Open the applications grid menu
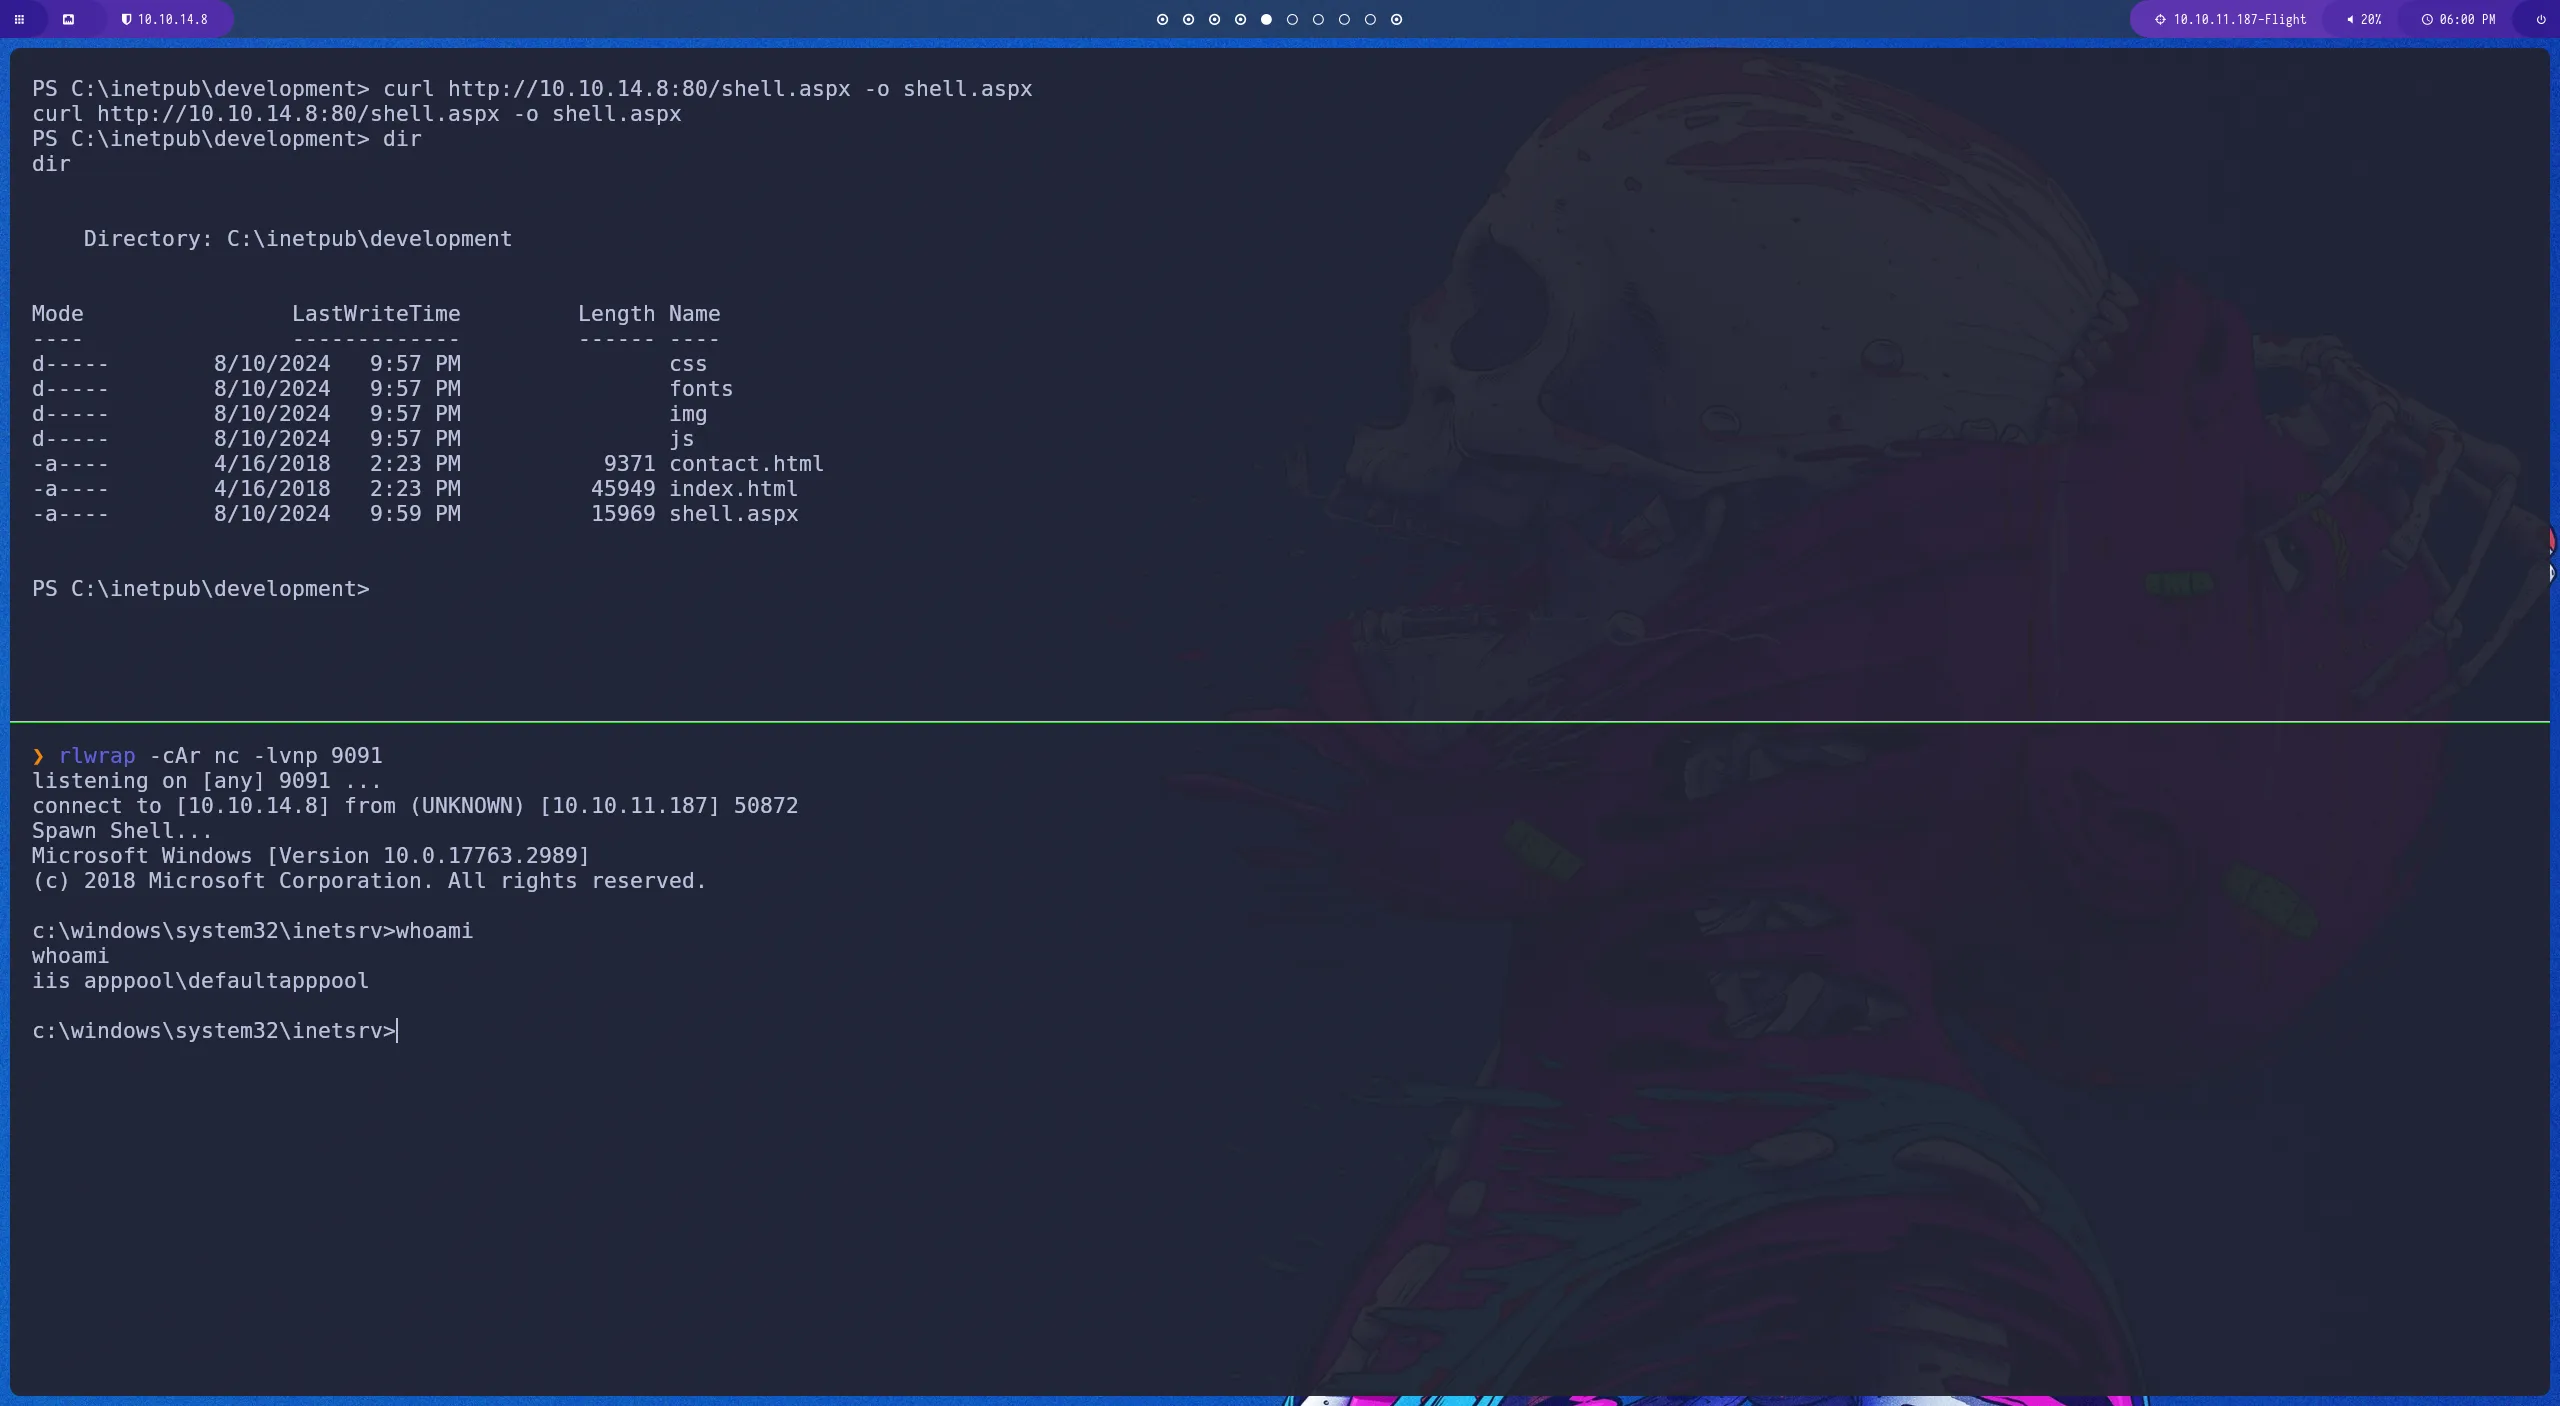Screen dimensions: 2560x1406 click(20, 19)
